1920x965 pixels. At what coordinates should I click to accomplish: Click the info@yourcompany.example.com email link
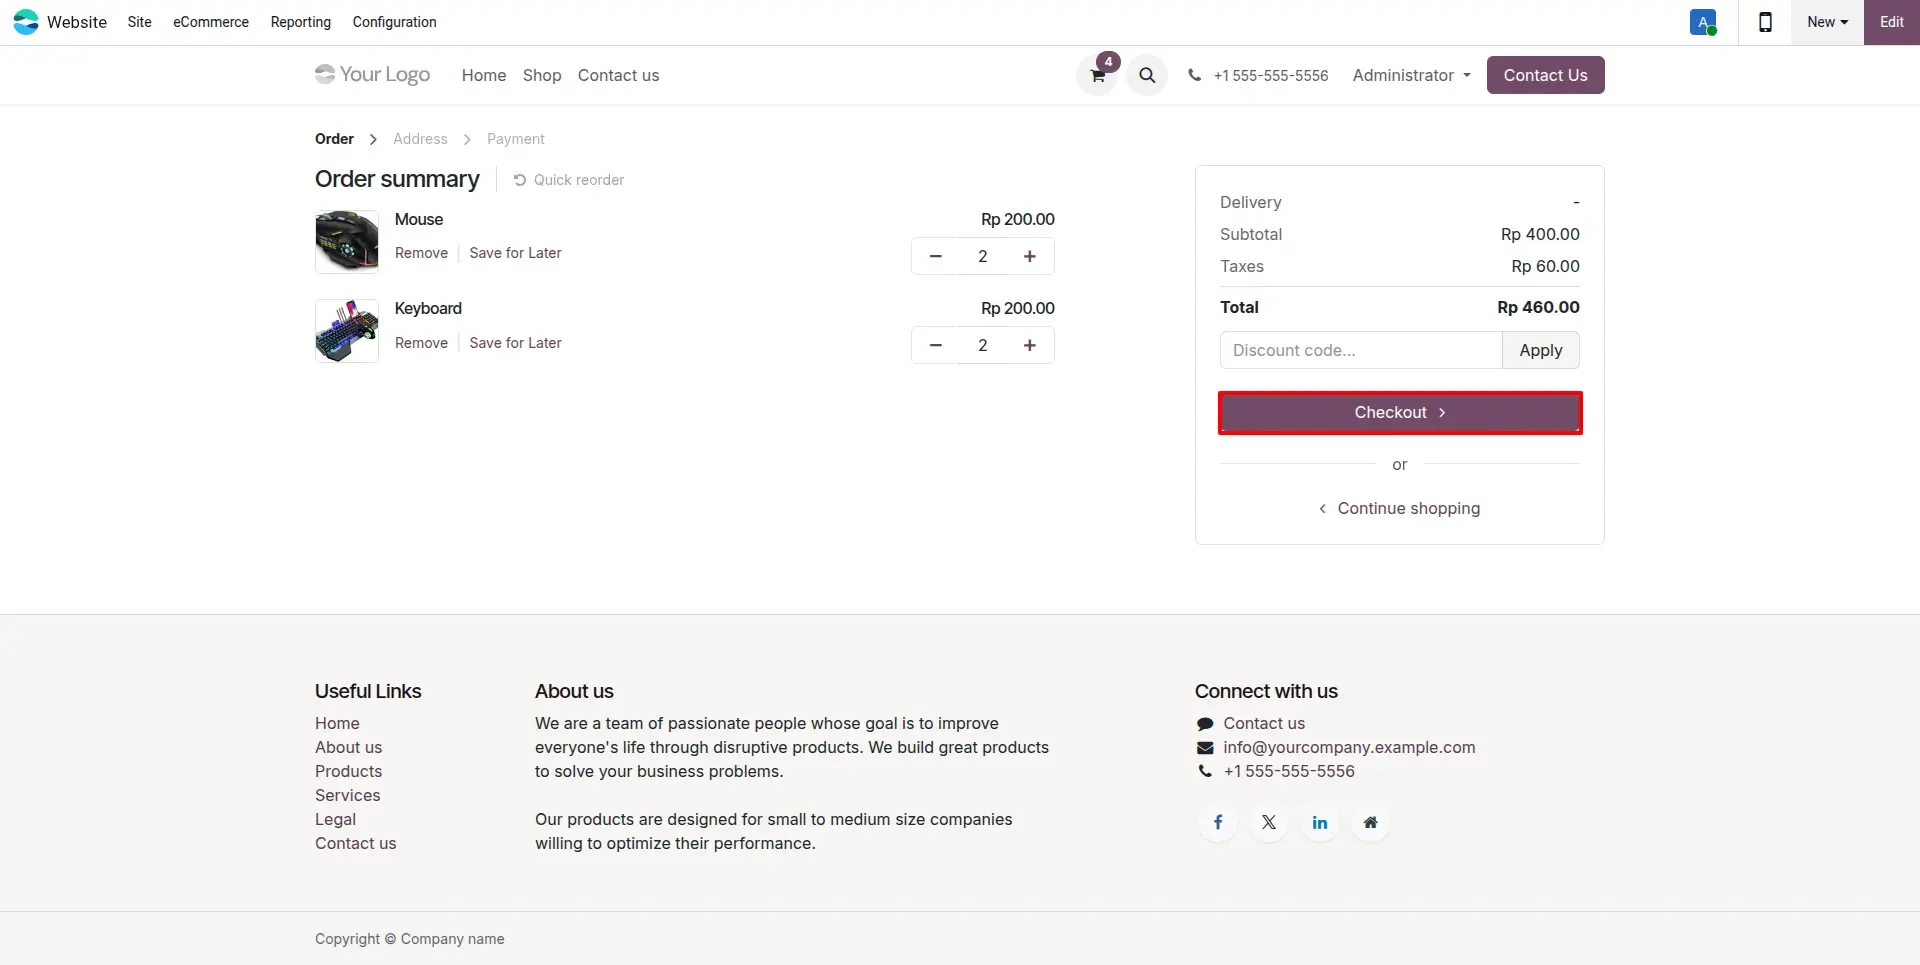(1349, 747)
